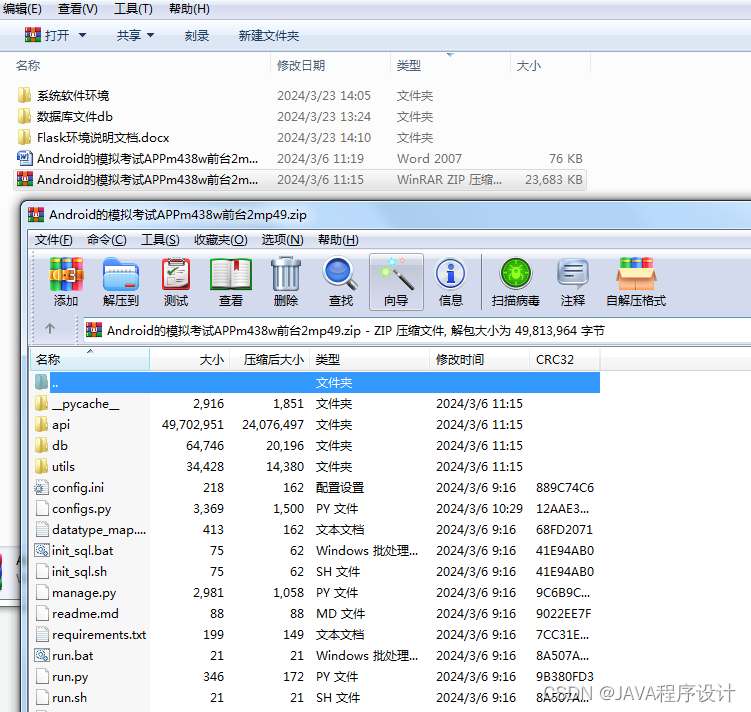This screenshot has height=712, width=751.
Task: Go up one level with the arrow icon
Action: coord(50,328)
